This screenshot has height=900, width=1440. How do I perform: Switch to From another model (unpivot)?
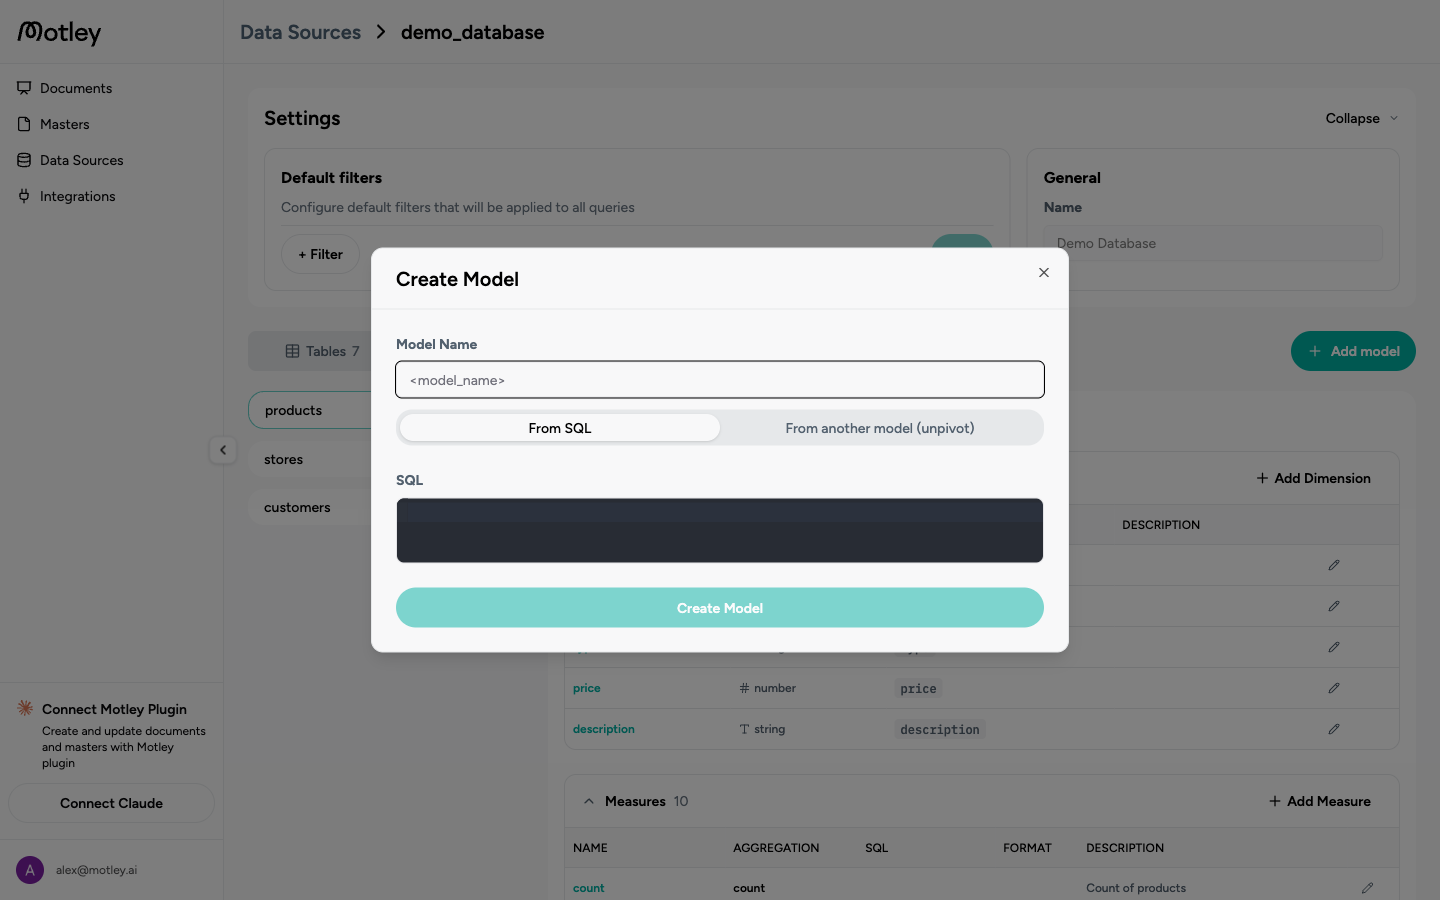[x=880, y=428]
